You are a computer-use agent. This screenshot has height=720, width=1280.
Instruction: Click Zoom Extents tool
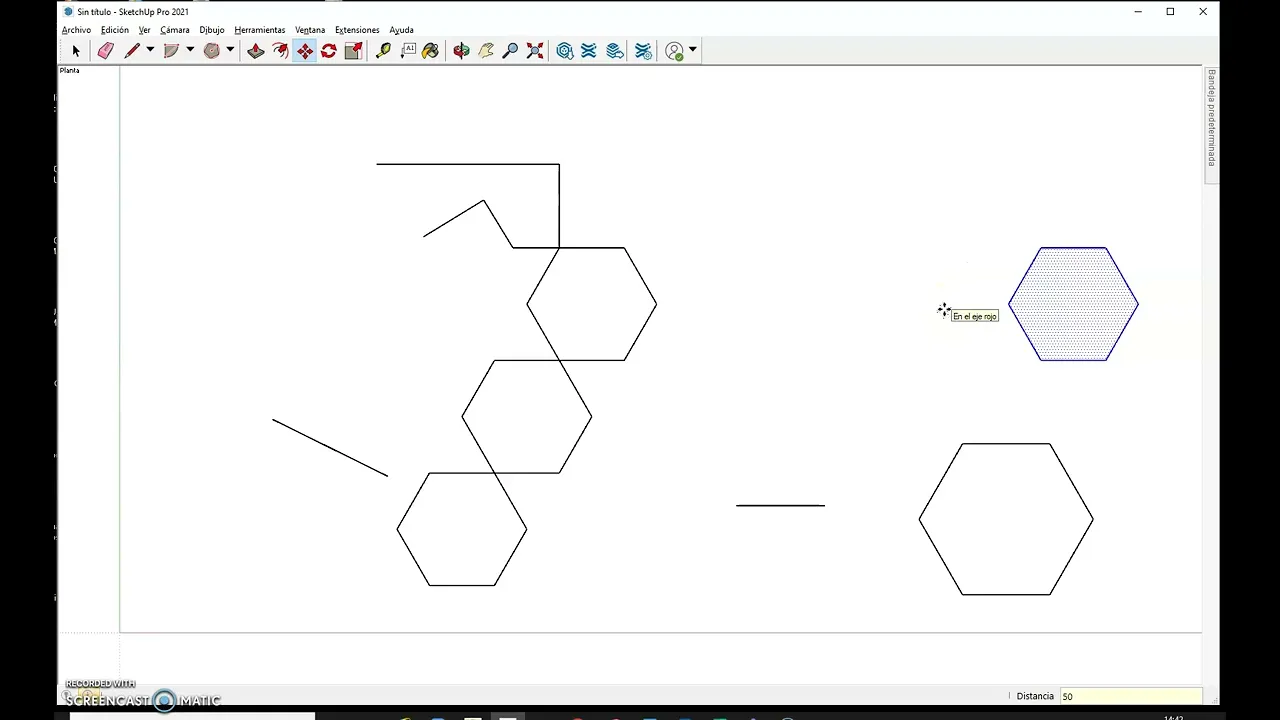tap(535, 51)
